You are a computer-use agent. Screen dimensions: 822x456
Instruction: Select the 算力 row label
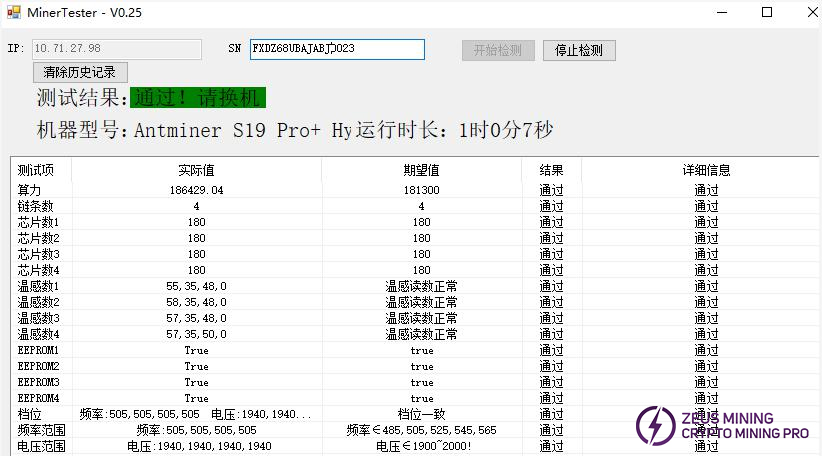(x=29, y=190)
